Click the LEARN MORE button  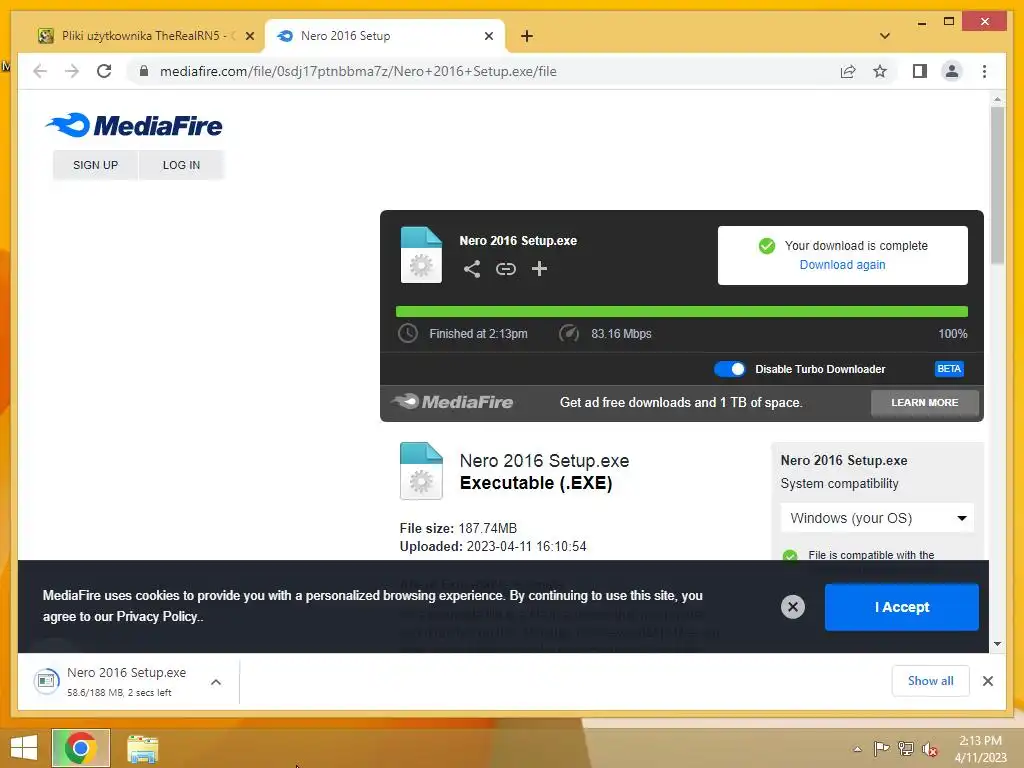pos(925,402)
